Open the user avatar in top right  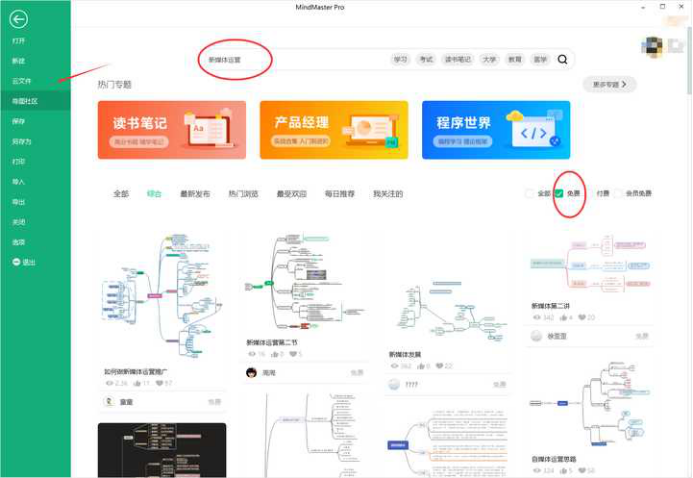654,46
